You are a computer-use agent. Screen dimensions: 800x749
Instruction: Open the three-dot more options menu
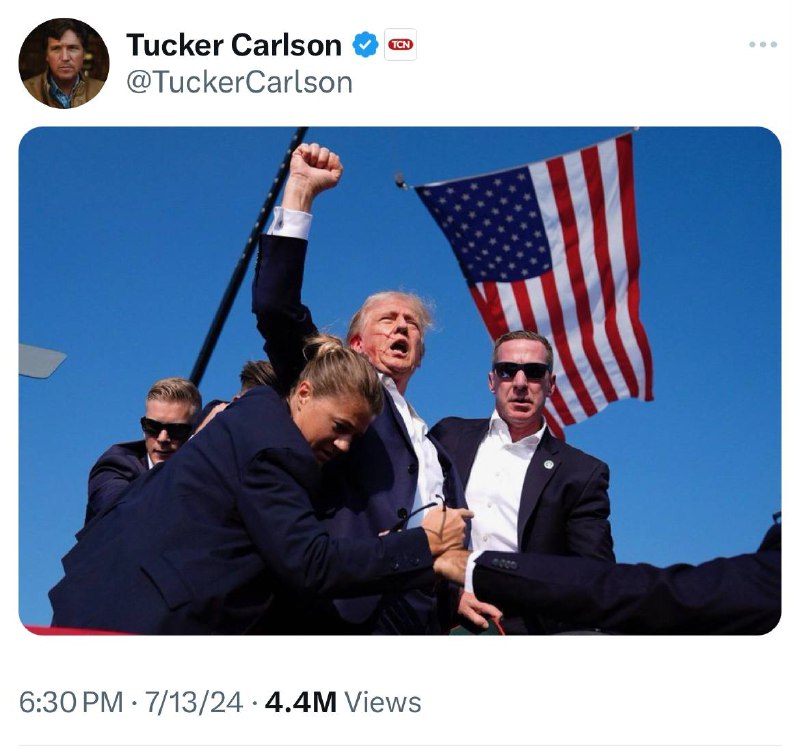[763, 44]
